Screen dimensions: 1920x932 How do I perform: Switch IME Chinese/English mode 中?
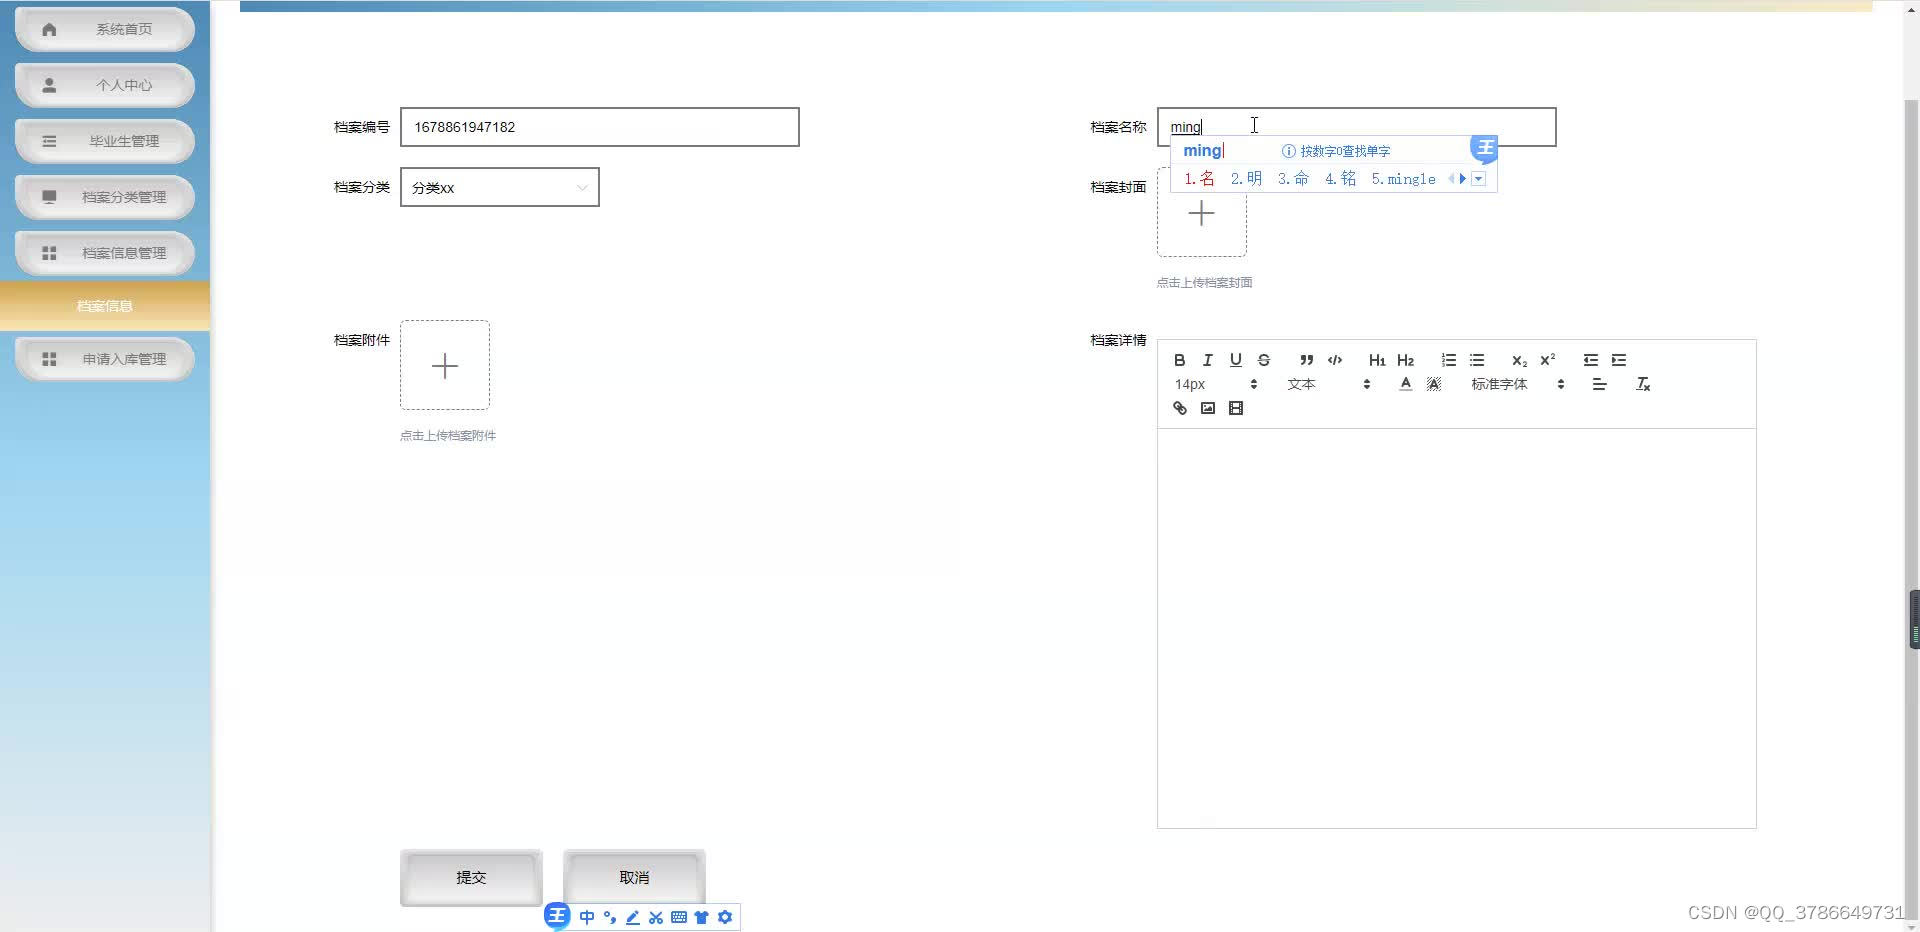click(x=587, y=917)
